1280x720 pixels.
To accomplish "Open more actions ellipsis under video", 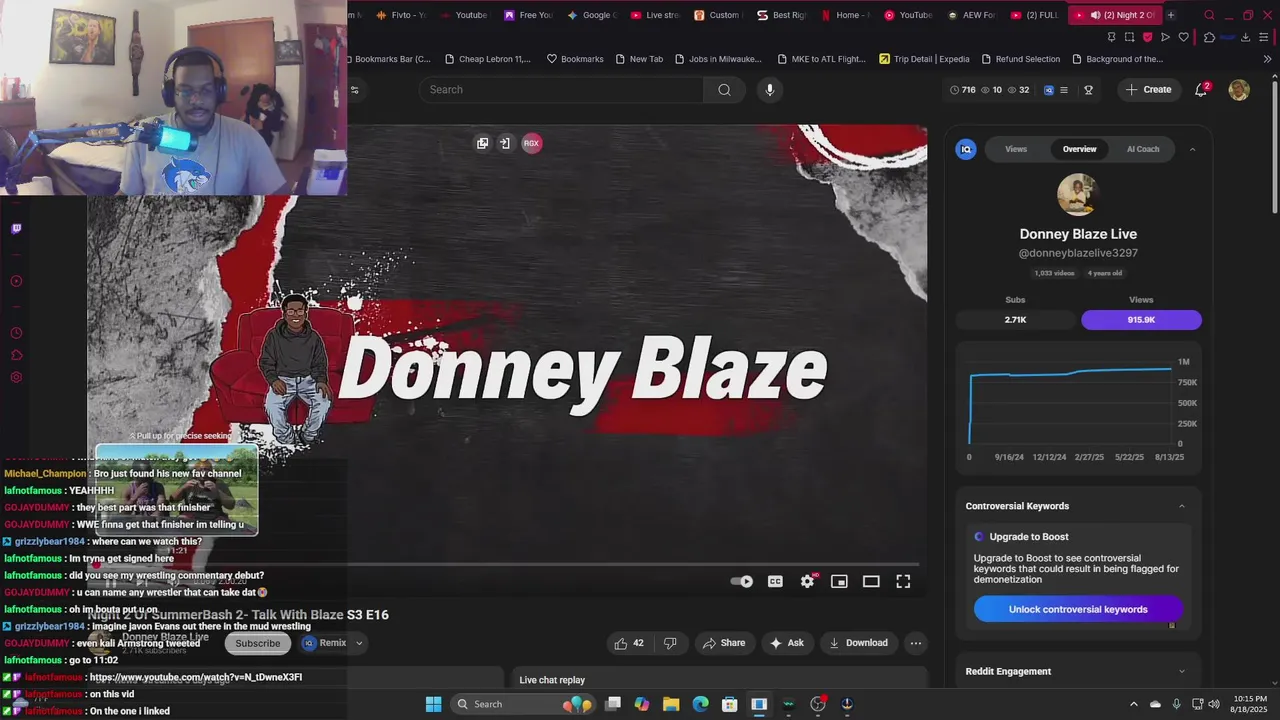I will pyautogui.click(x=915, y=643).
